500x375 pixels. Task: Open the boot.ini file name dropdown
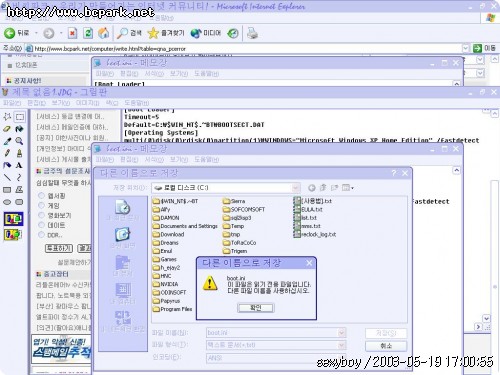point(342,333)
